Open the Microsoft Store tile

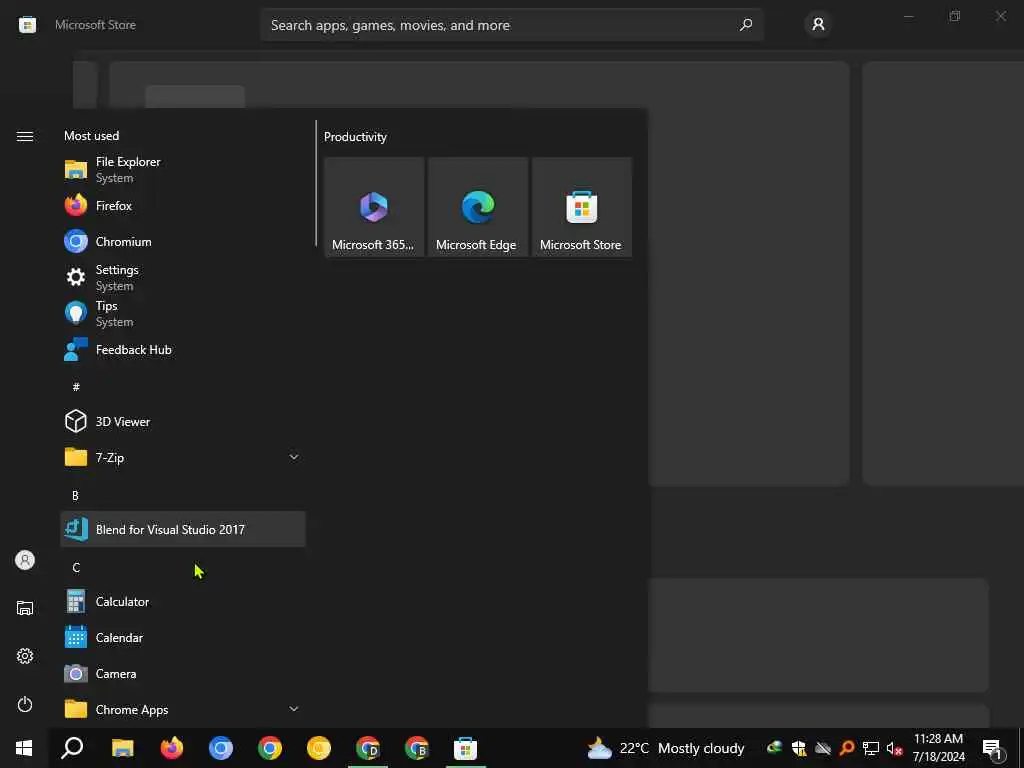pos(581,207)
